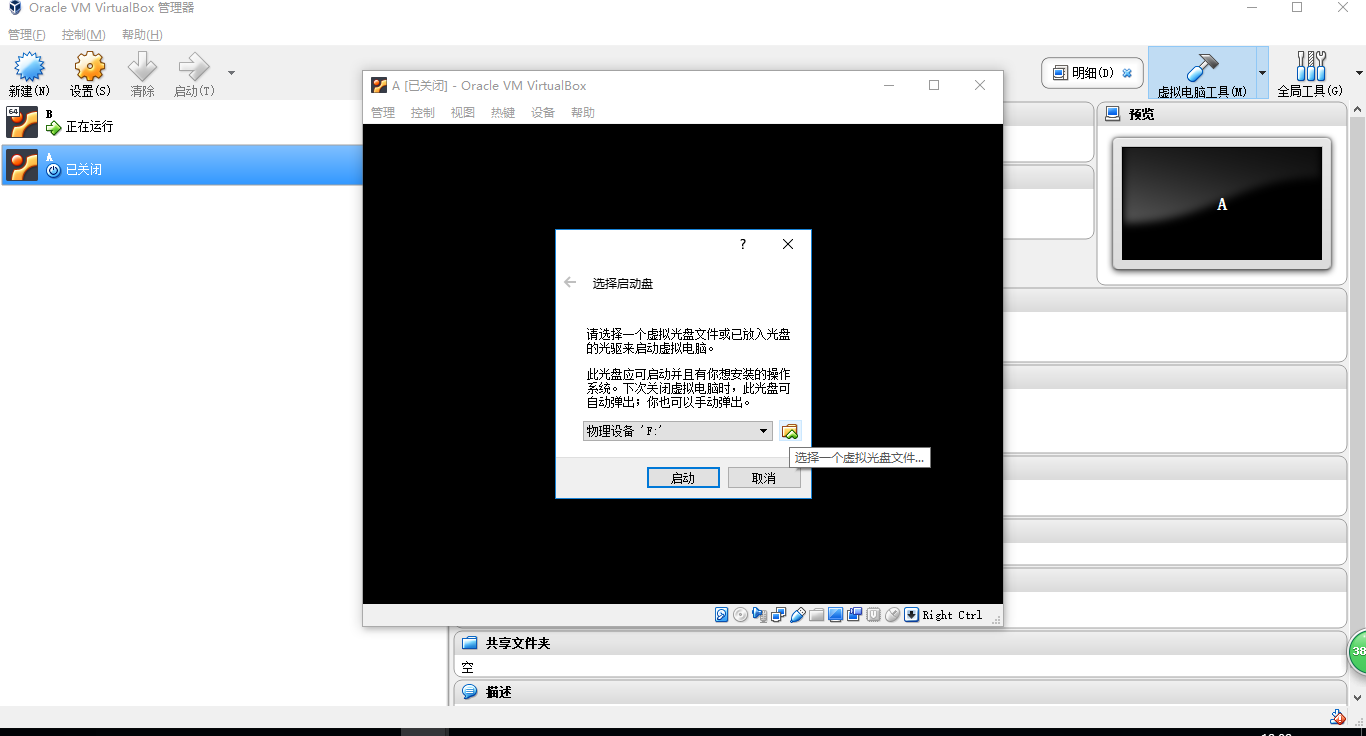Click the mouse integration status icon
Screen dimensions: 1366x736
click(892, 615)
